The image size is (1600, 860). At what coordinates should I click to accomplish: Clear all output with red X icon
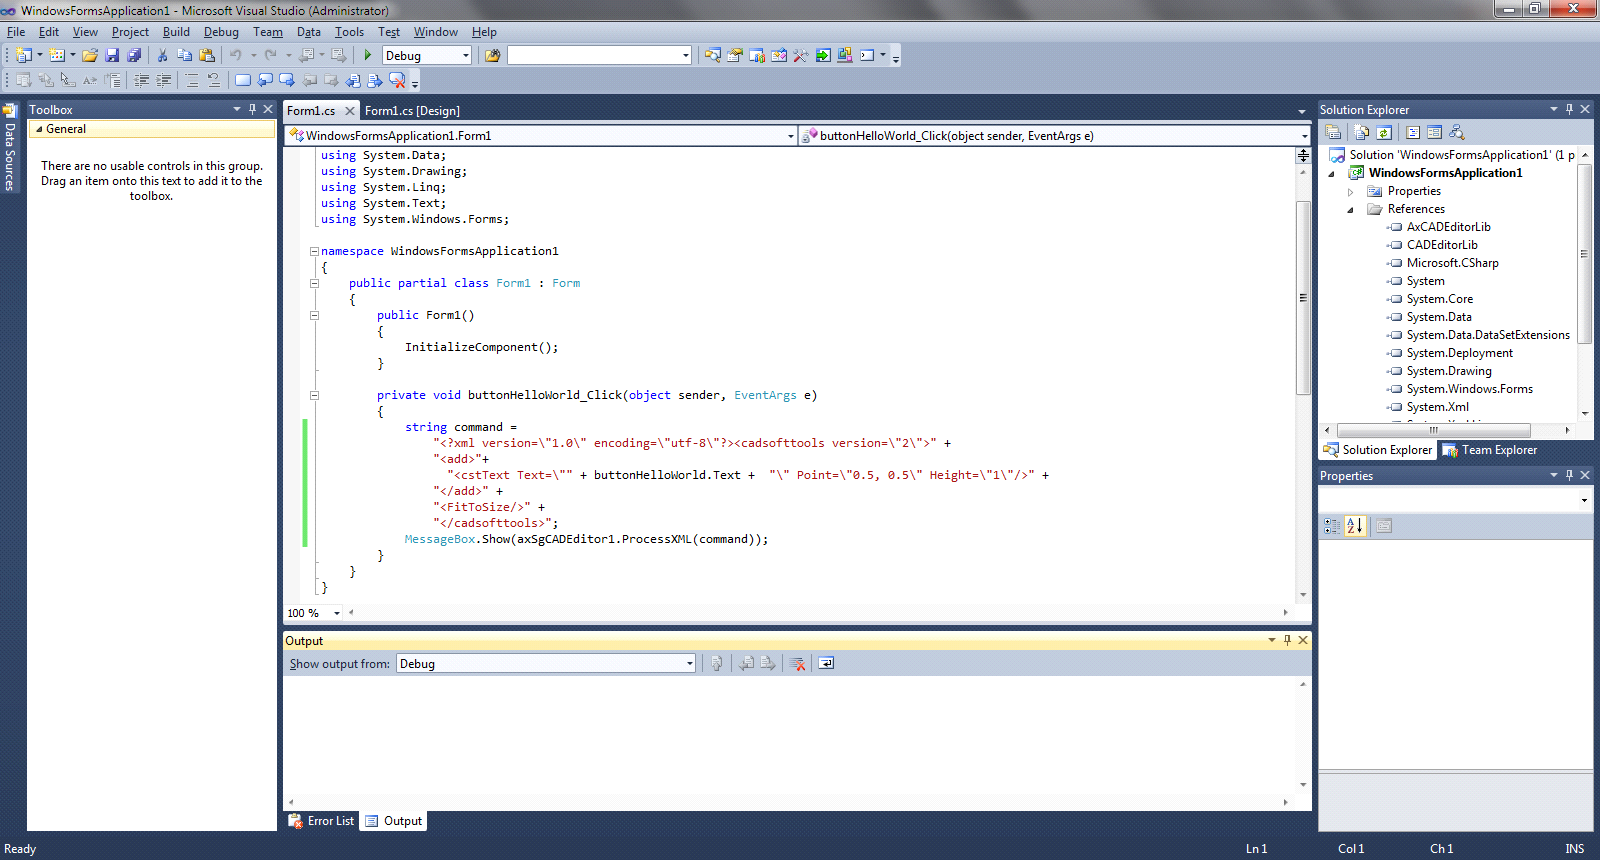tap(798, 663)
